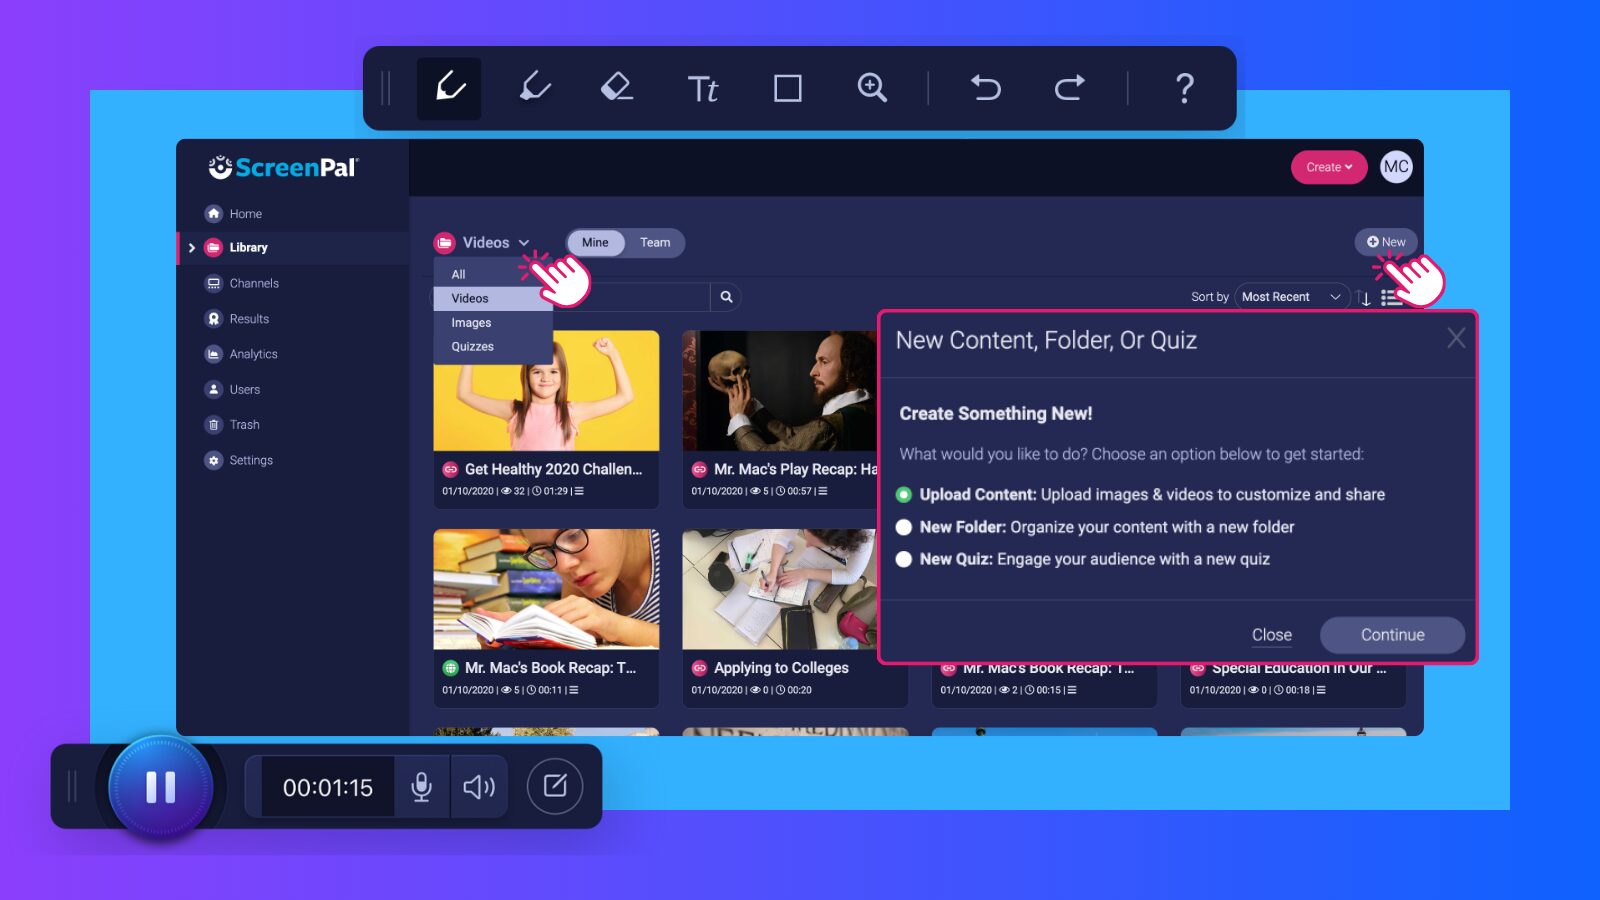Open the Mr. Mac's Play Recap thumbnail
This screenshot has height=900, width=1600.
pyautogui.click(x=780, y=391)
